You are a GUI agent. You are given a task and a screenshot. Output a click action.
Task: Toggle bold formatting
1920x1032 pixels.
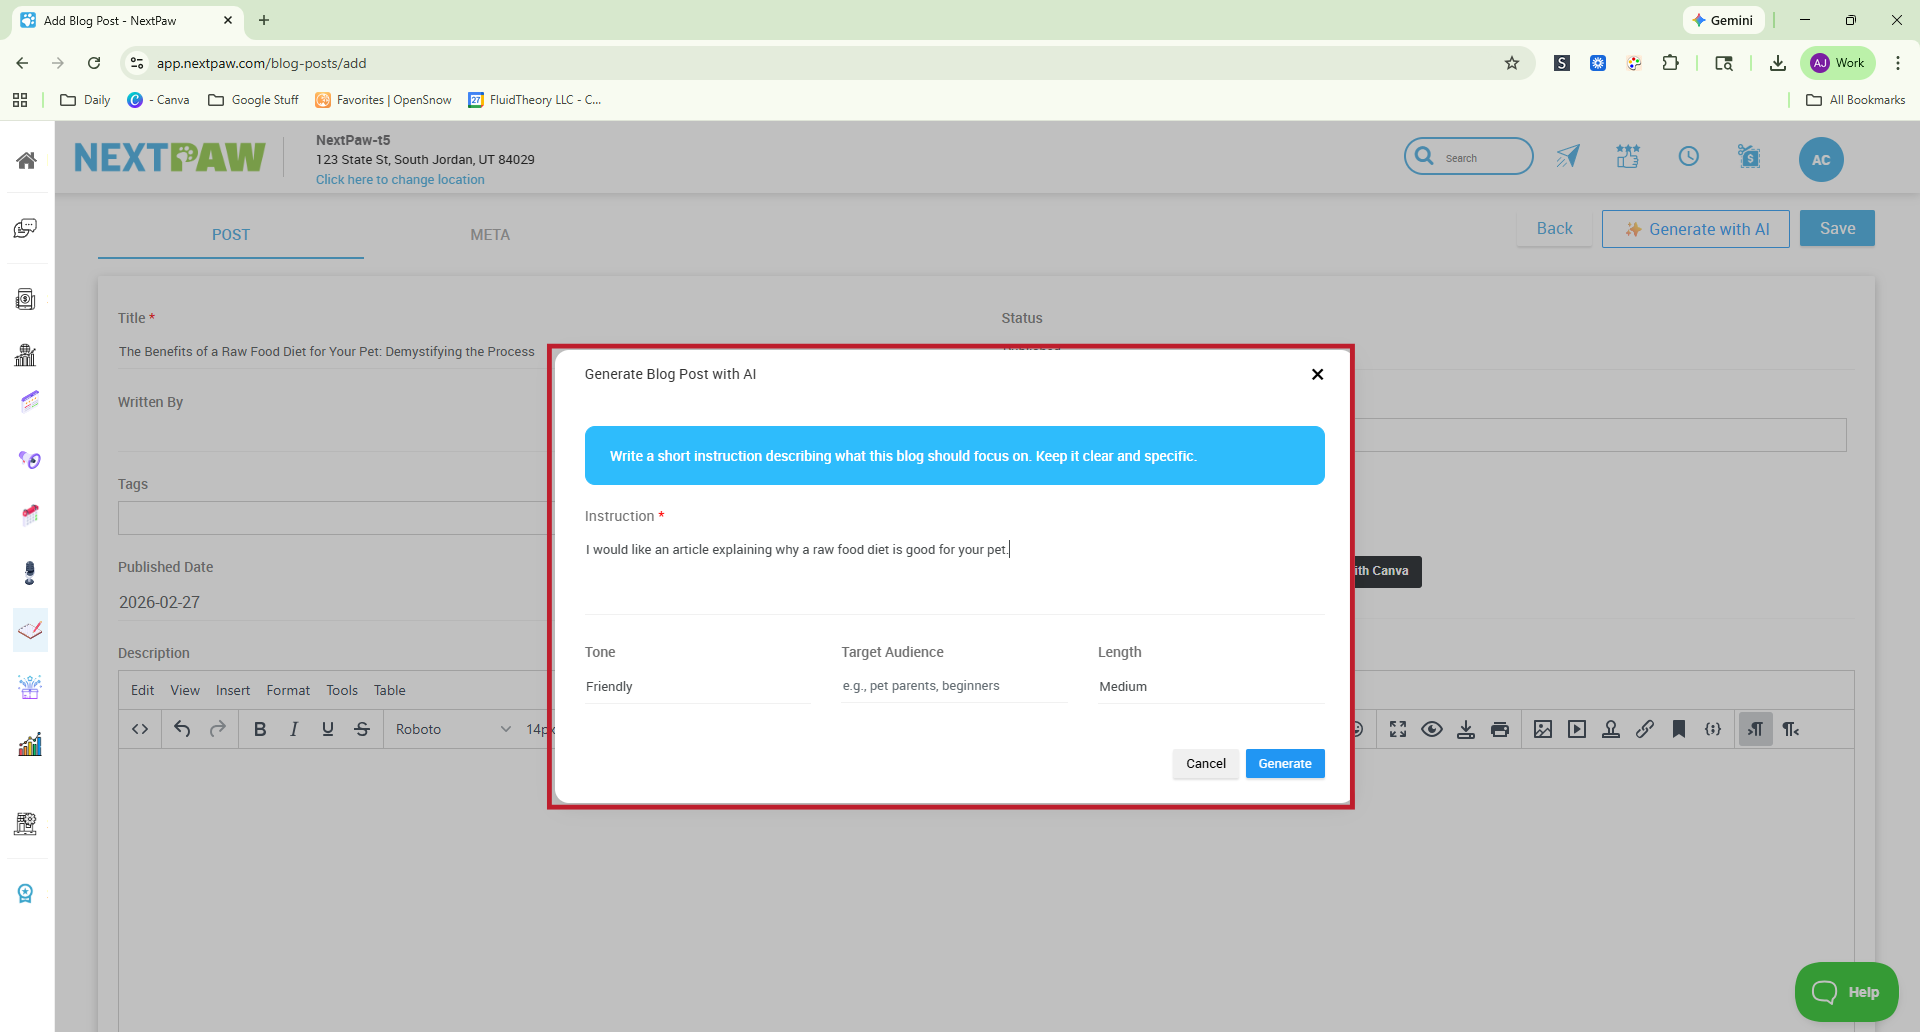[260, 729]
